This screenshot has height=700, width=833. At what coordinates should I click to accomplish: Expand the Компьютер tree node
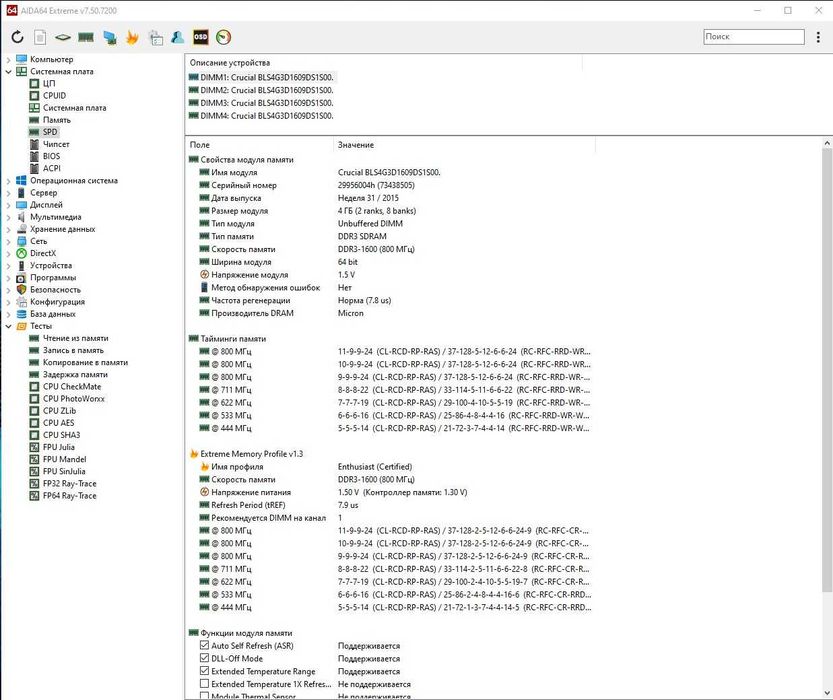[x=8, y=59]
